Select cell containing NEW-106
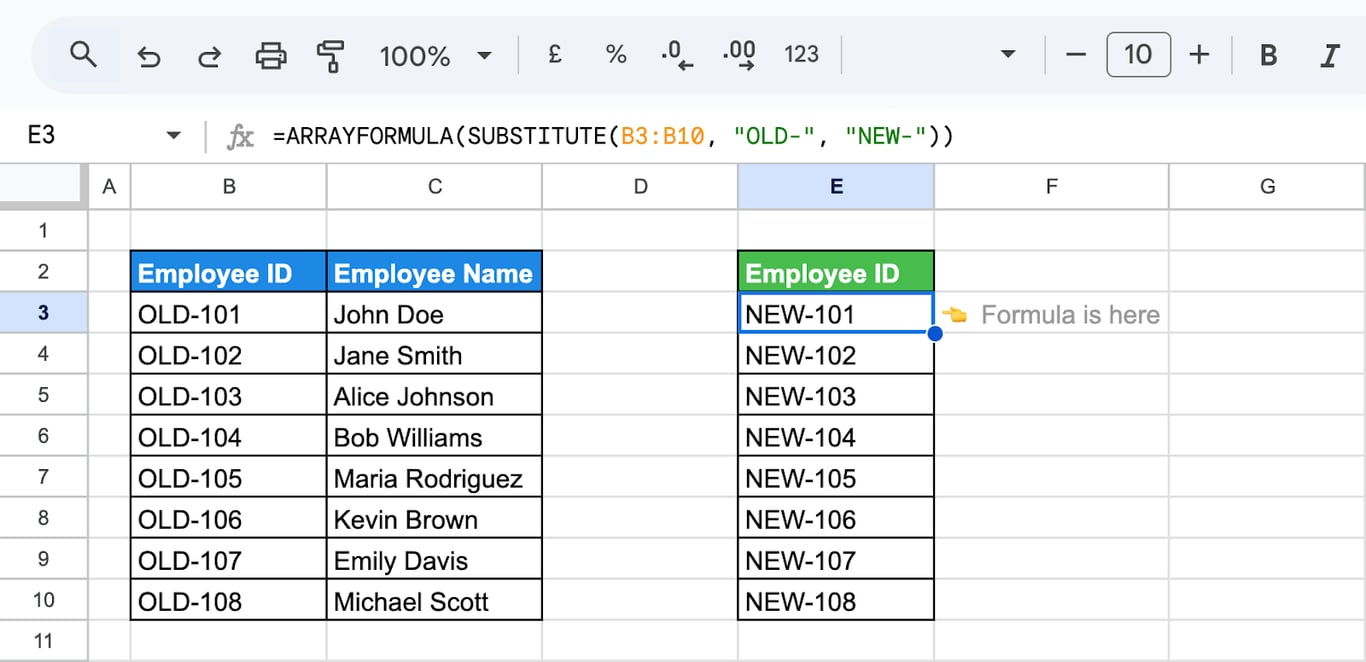1366x662 pixels. [x=836, y=518]
